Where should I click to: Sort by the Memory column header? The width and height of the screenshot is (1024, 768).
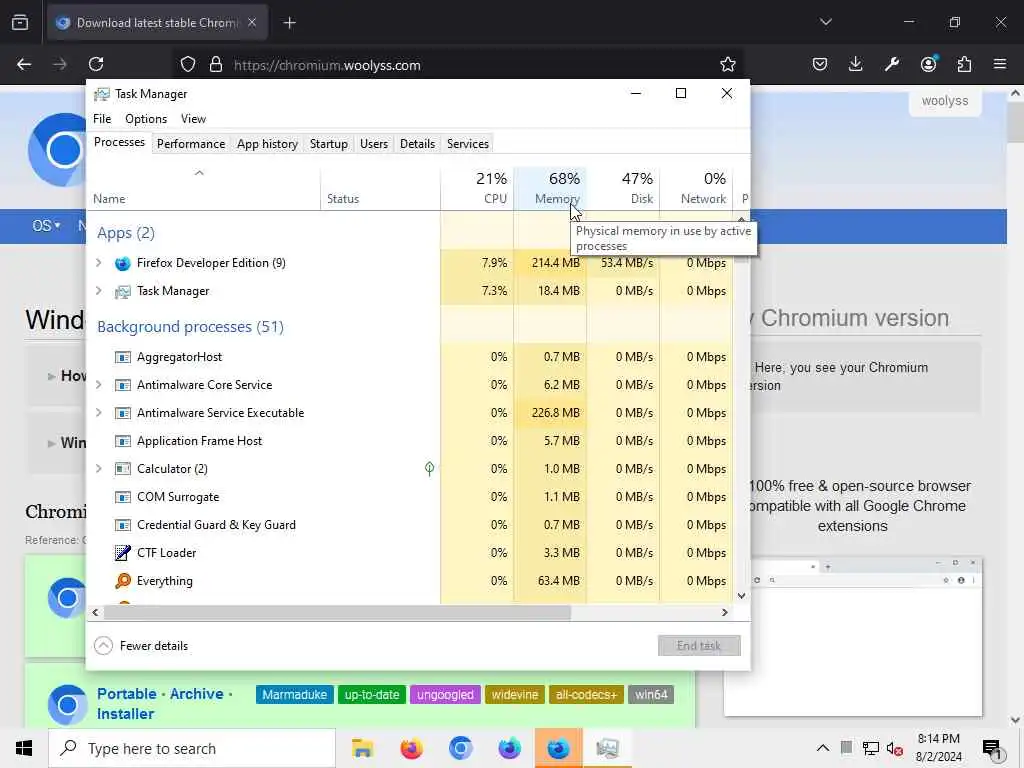click(x=550, y=188)
